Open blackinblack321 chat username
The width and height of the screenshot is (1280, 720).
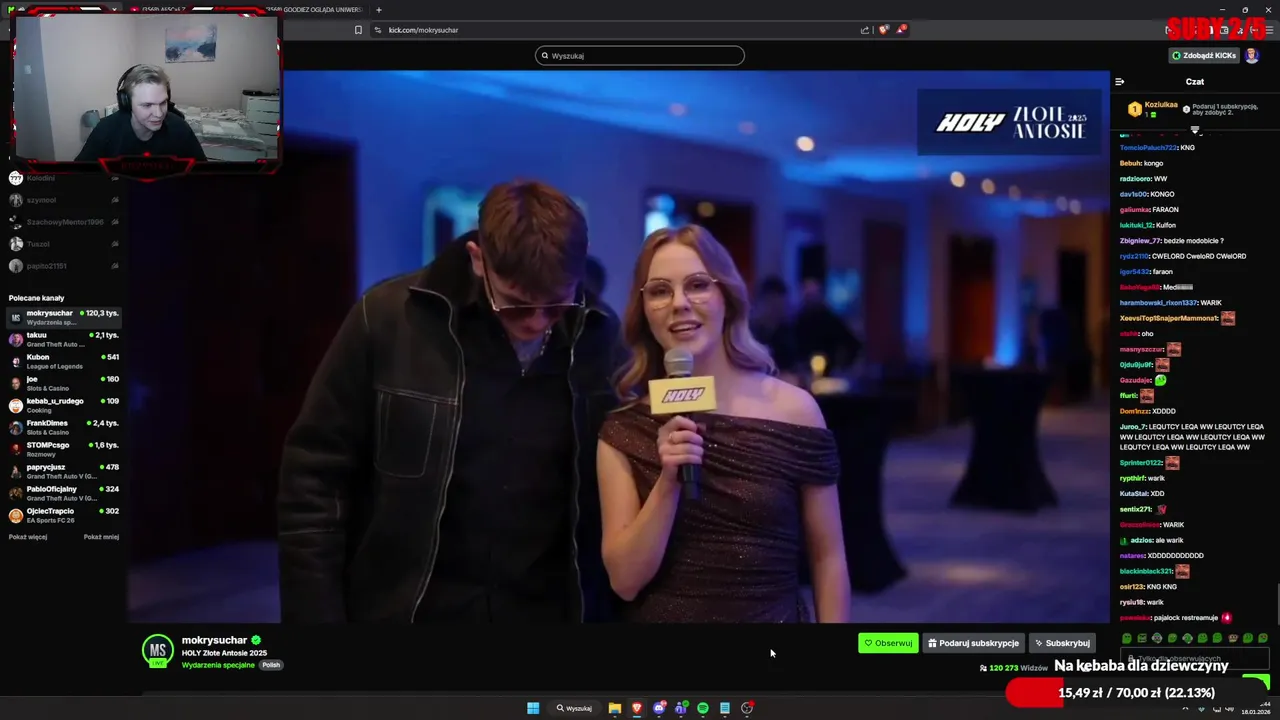[x=1145, y=571]
